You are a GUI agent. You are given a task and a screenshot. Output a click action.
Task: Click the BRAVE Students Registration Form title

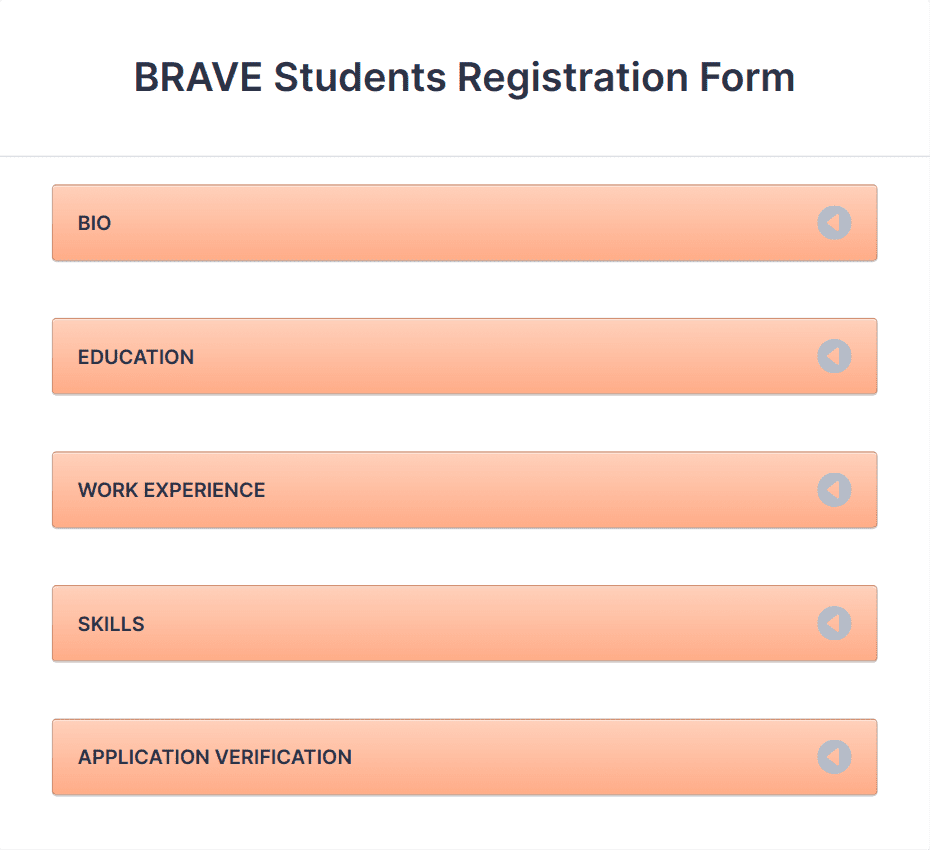click(464, 78)
